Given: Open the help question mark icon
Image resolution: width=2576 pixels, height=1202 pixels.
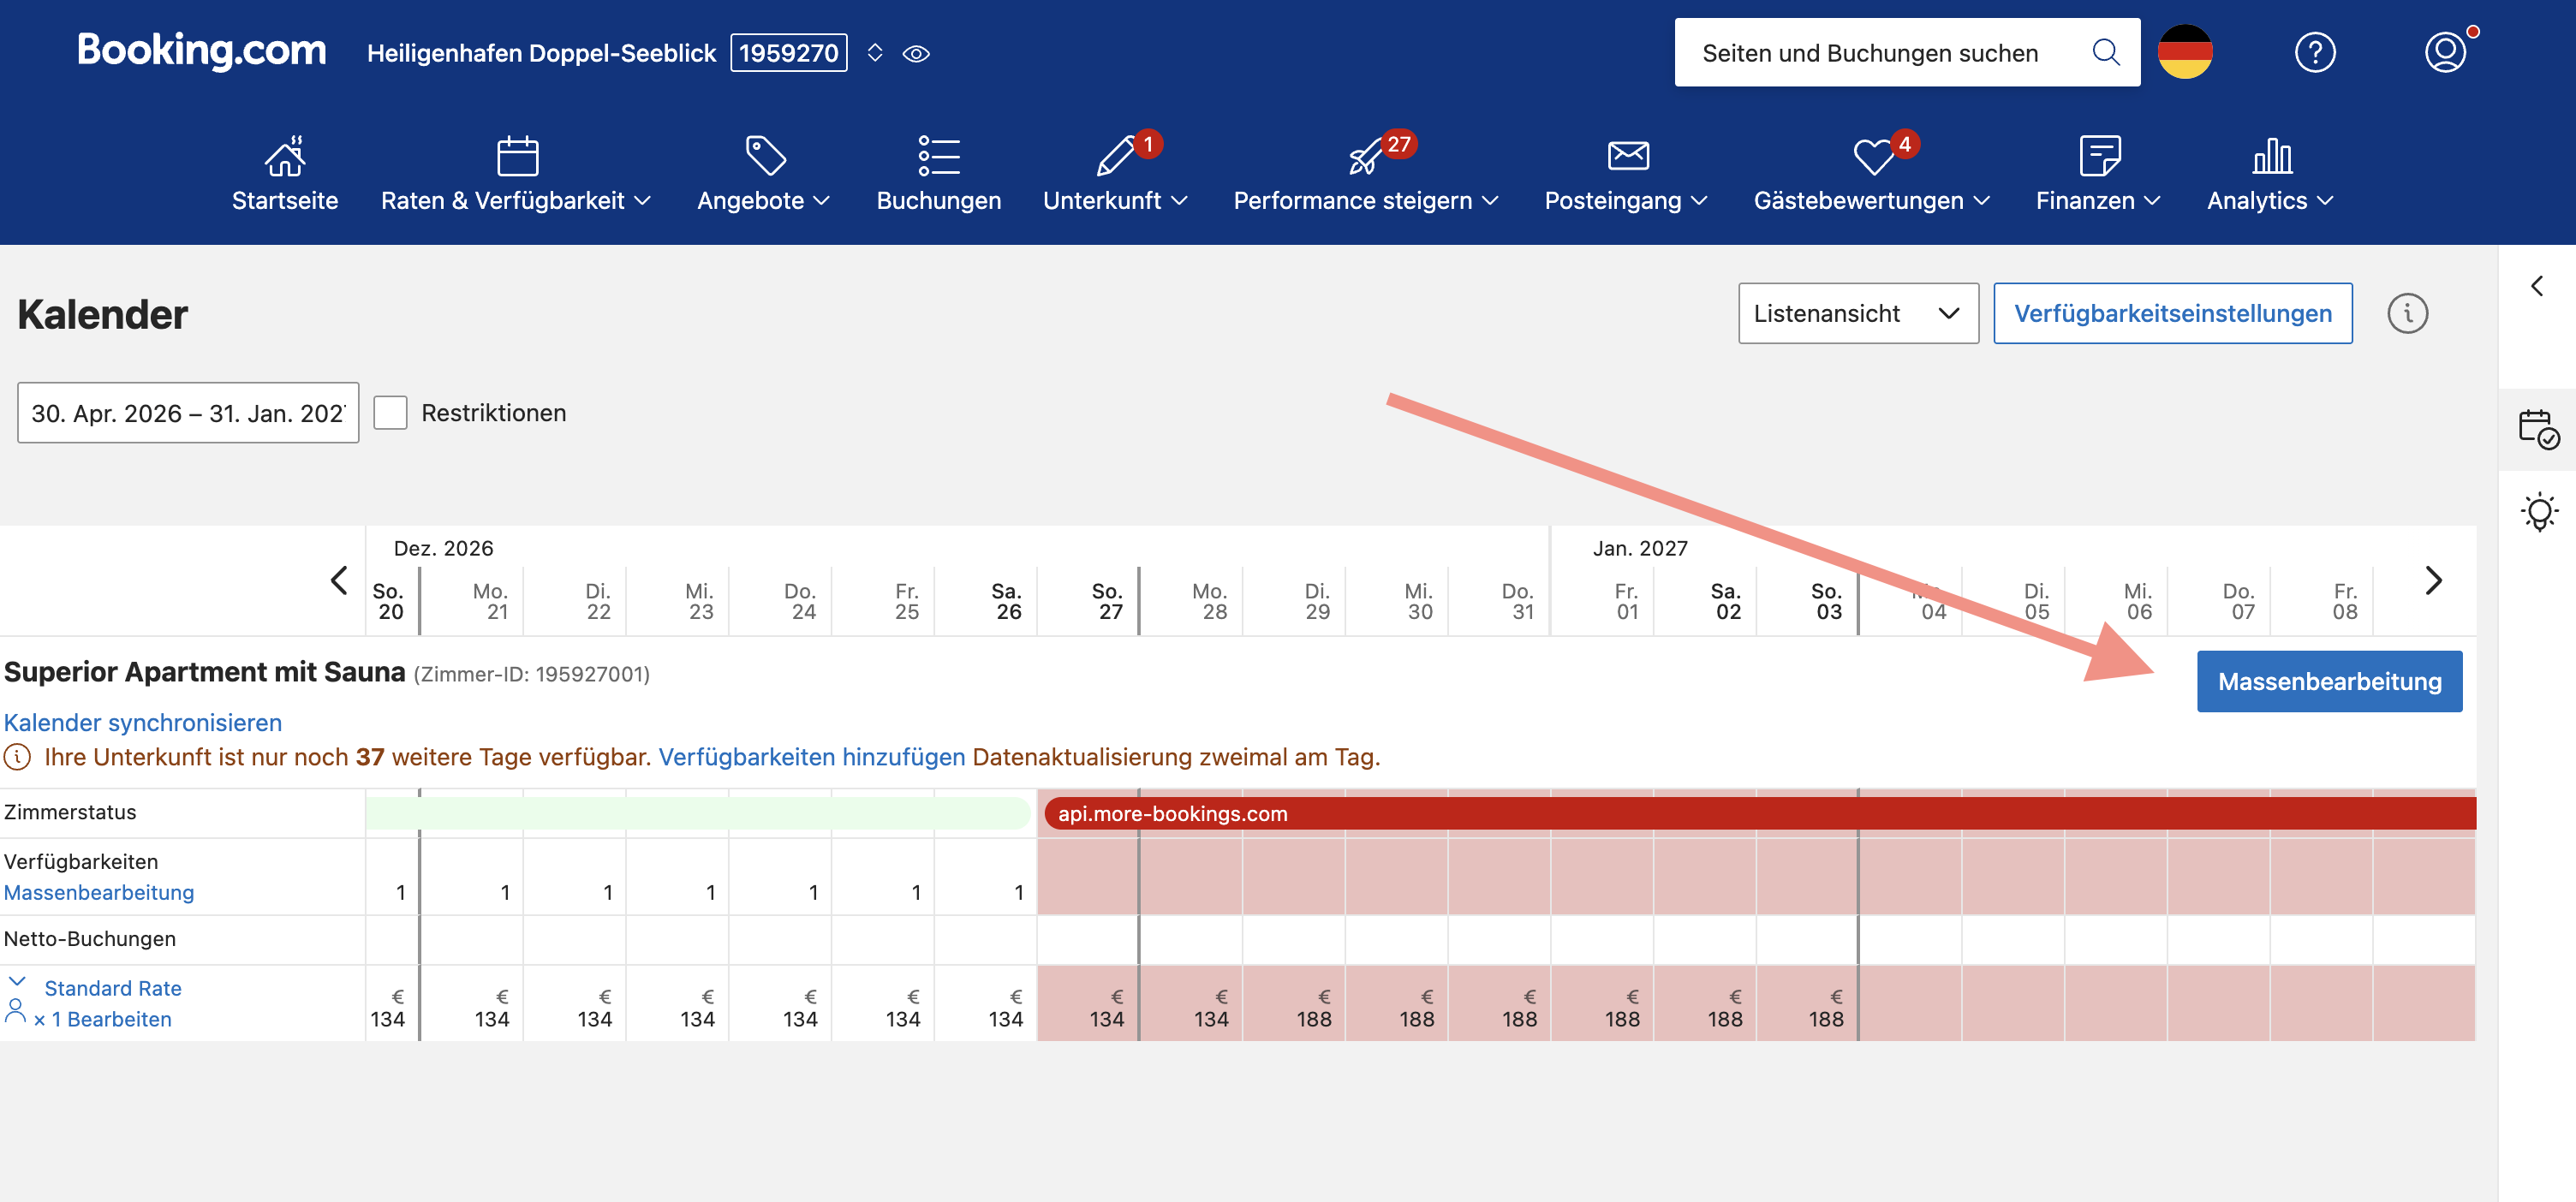Looking at the screenshot, I should point(2314,52).
